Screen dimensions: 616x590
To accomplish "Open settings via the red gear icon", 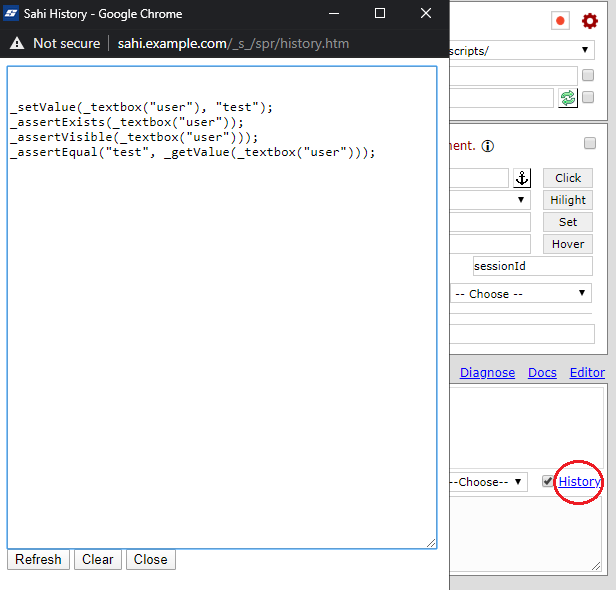I will pyautogui.click(x=589, y=21).
